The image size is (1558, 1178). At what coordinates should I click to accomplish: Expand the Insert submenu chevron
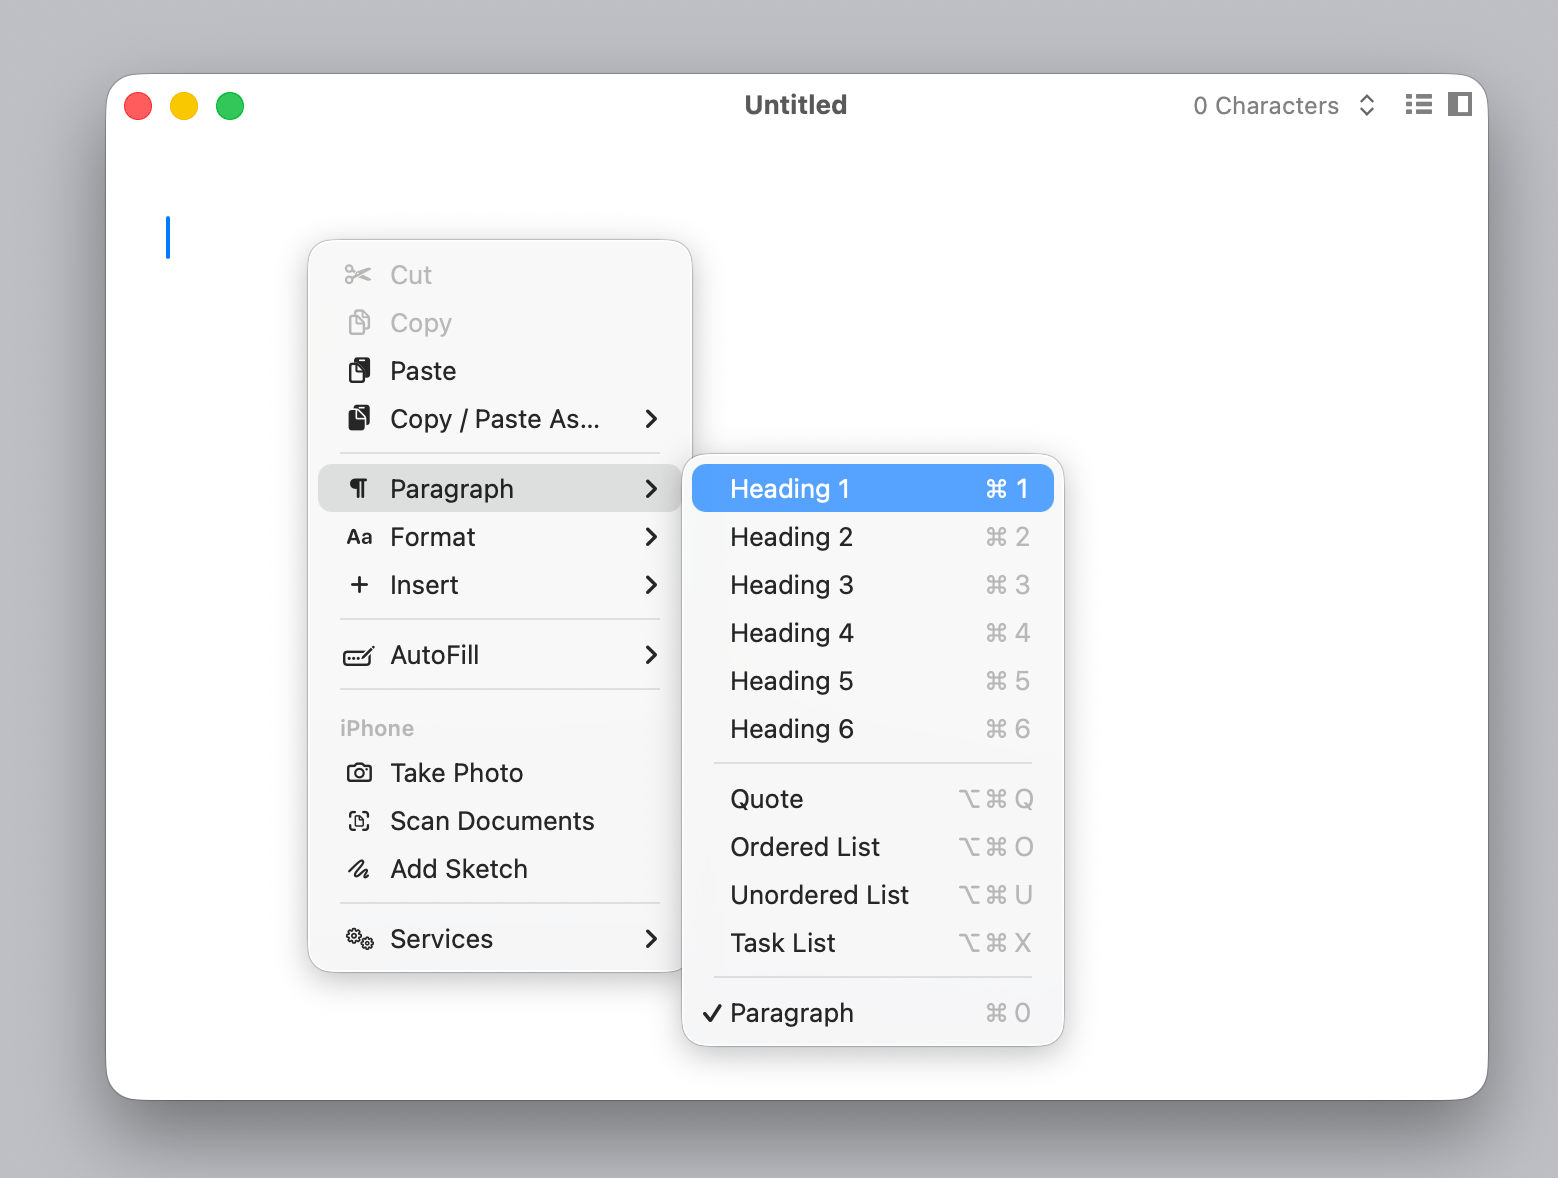tap(651, 585)
